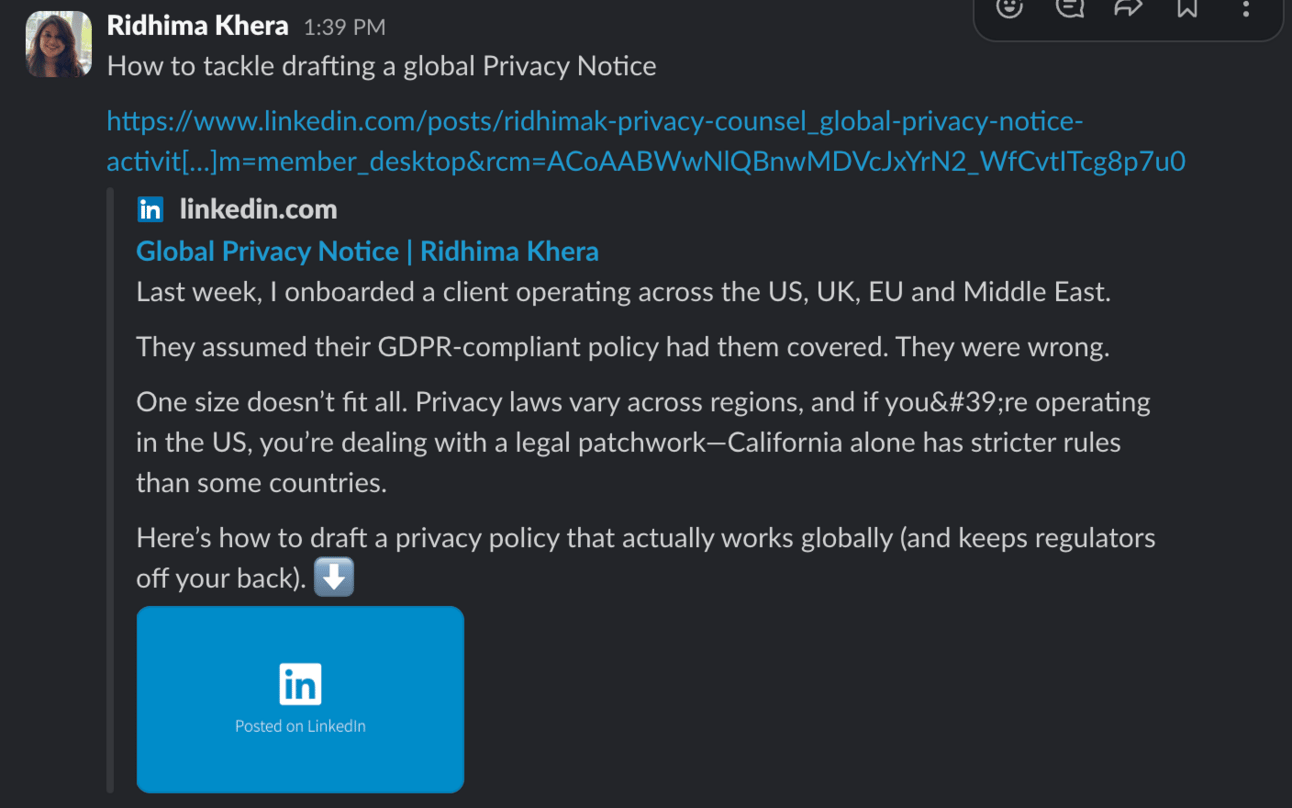This screenshot has height=808, width=1292.
Task: Open the Ridhima Khera sender name
Action: pos(197,25)
